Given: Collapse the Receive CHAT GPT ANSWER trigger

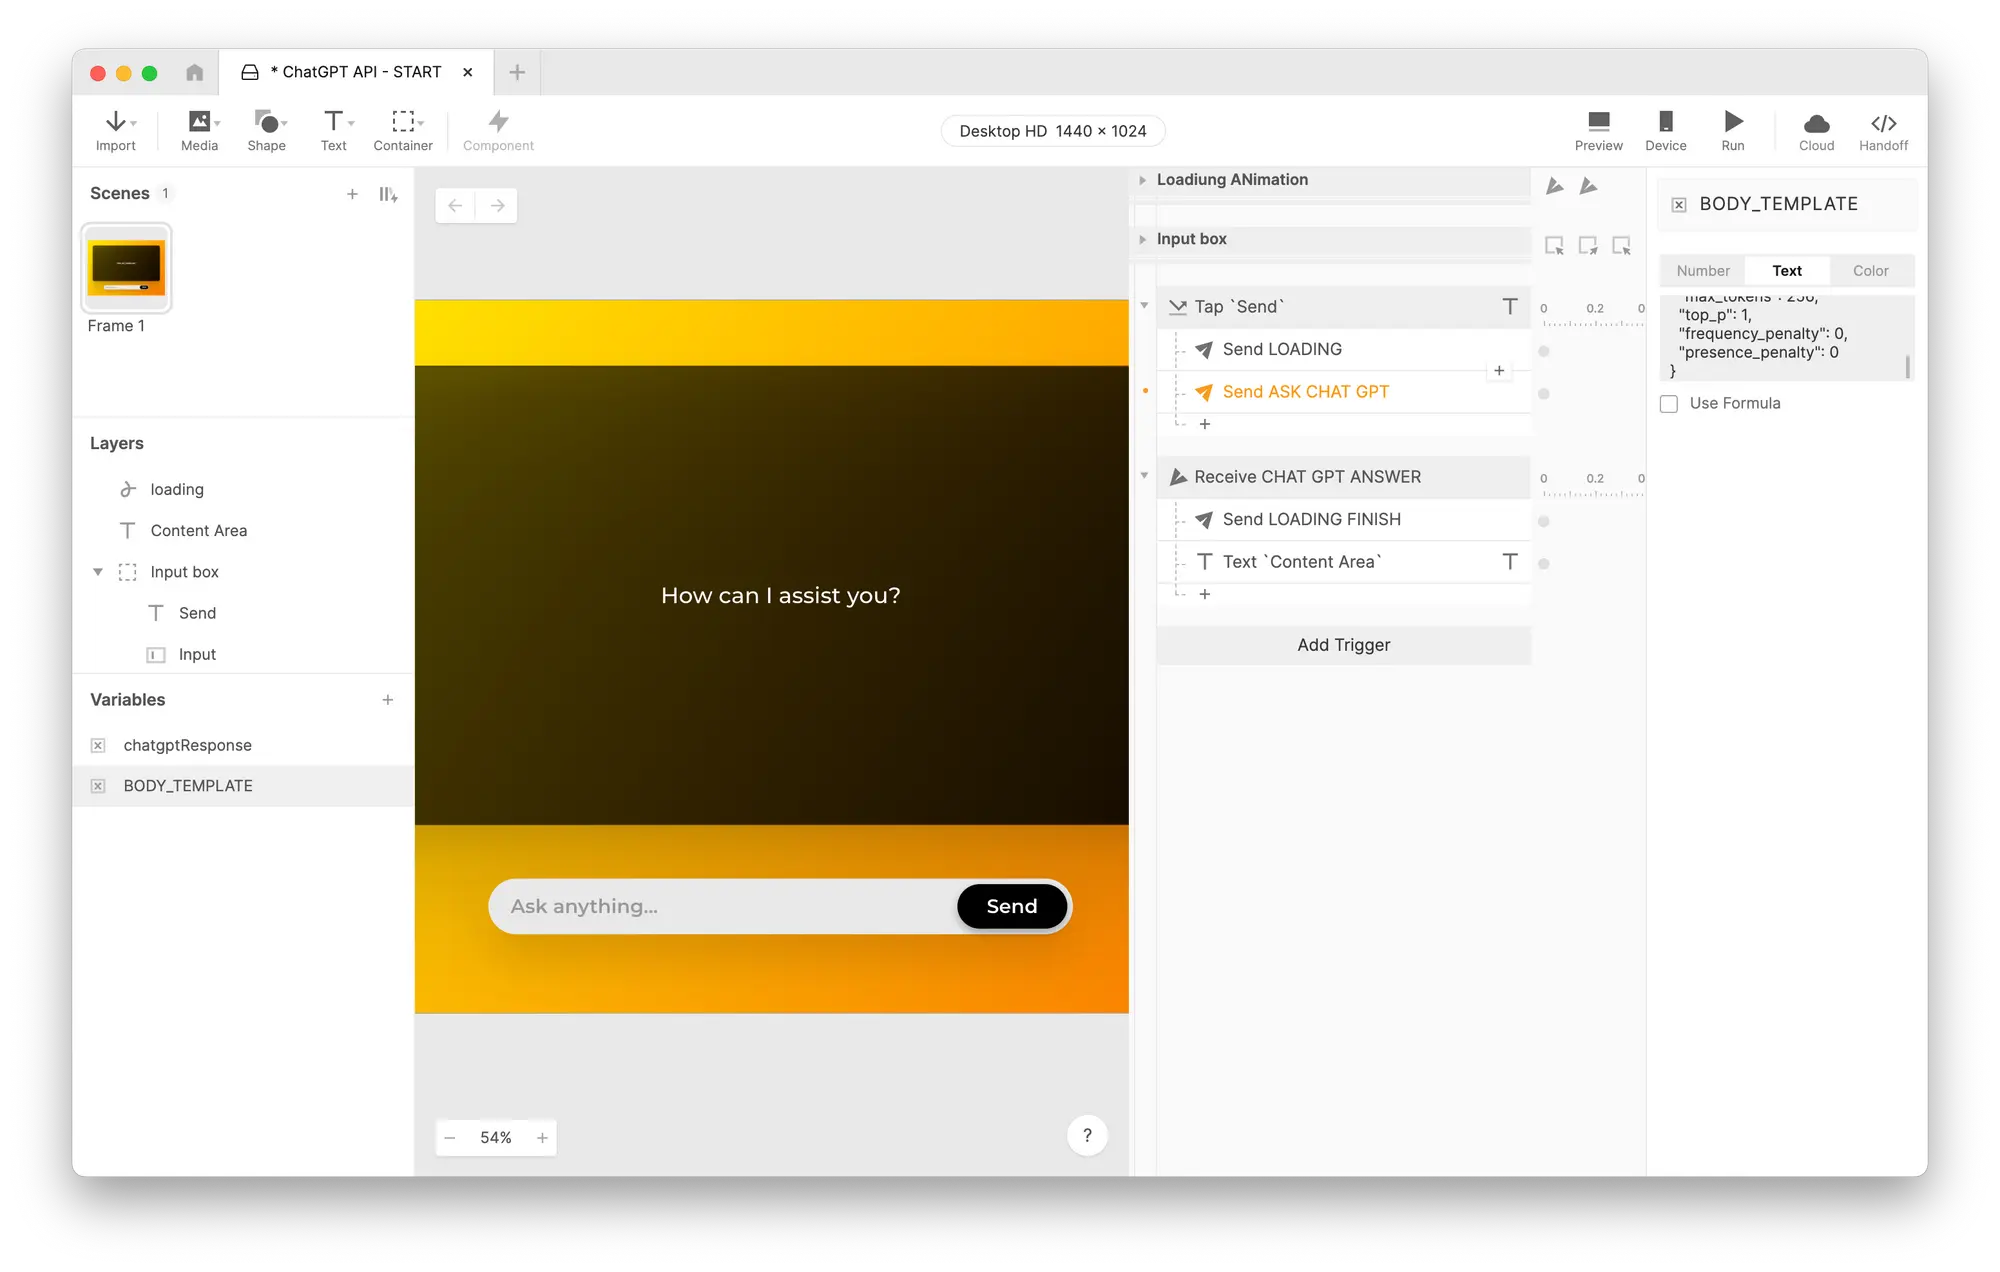Looking at the screenshot, I should (1144, 476).
